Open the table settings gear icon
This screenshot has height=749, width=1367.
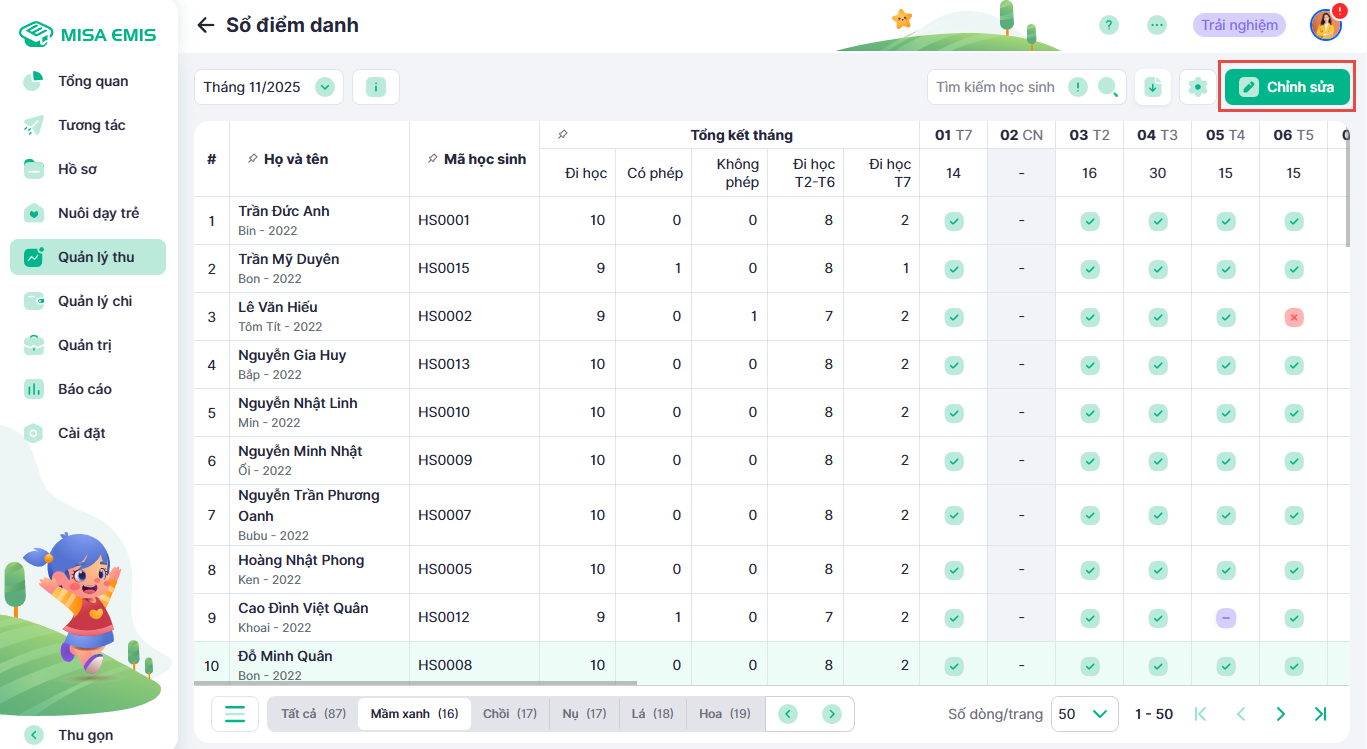[x=1197, y=87]
